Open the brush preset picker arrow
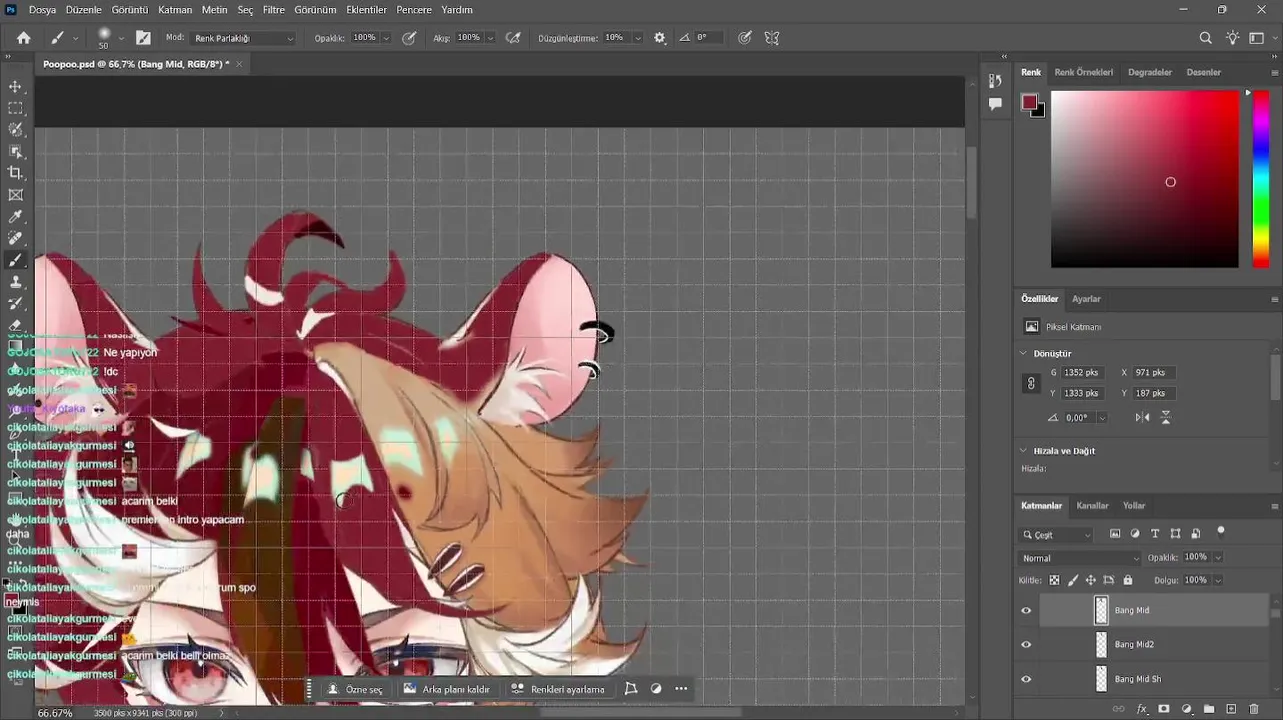The width and height of the screenshot is (1283, 720). [121, 38]
